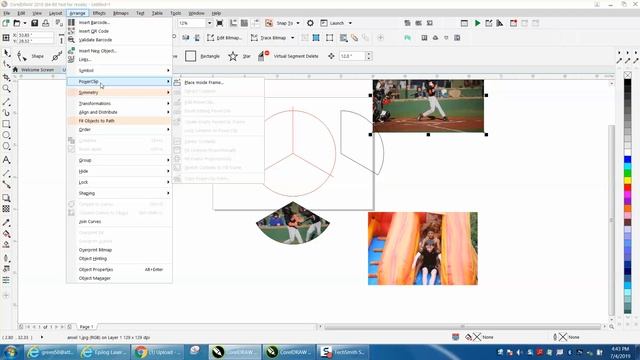Select the Crop tool in the toolbox
This screenshot has width=640, height=360.
[6, 77]
